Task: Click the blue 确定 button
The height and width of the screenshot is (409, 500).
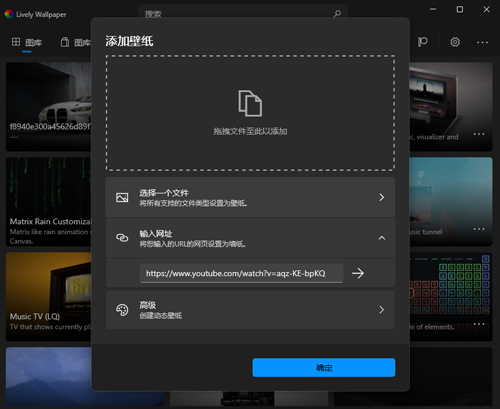Action: 324,368
